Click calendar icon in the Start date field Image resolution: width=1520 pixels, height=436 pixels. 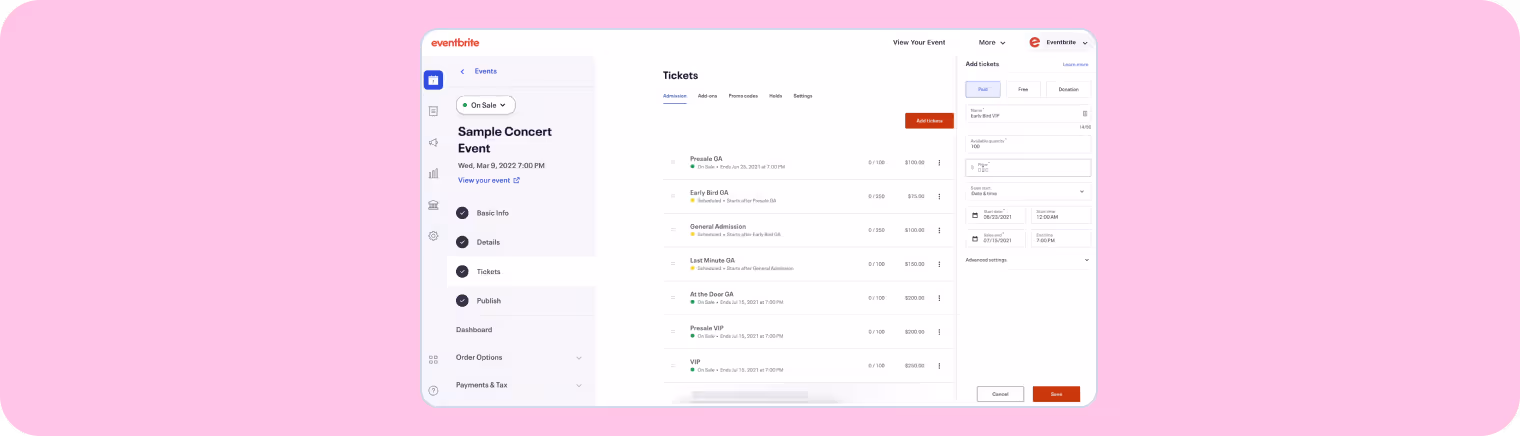coord(975,215)
